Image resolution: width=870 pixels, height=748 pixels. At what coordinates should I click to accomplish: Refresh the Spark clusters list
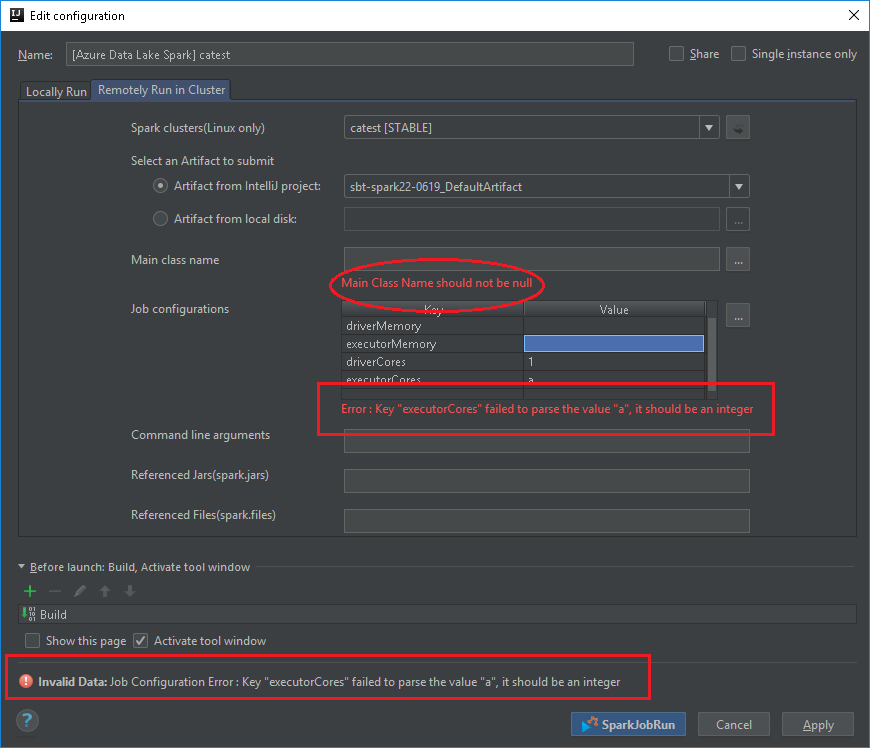[x=738, y=127]
